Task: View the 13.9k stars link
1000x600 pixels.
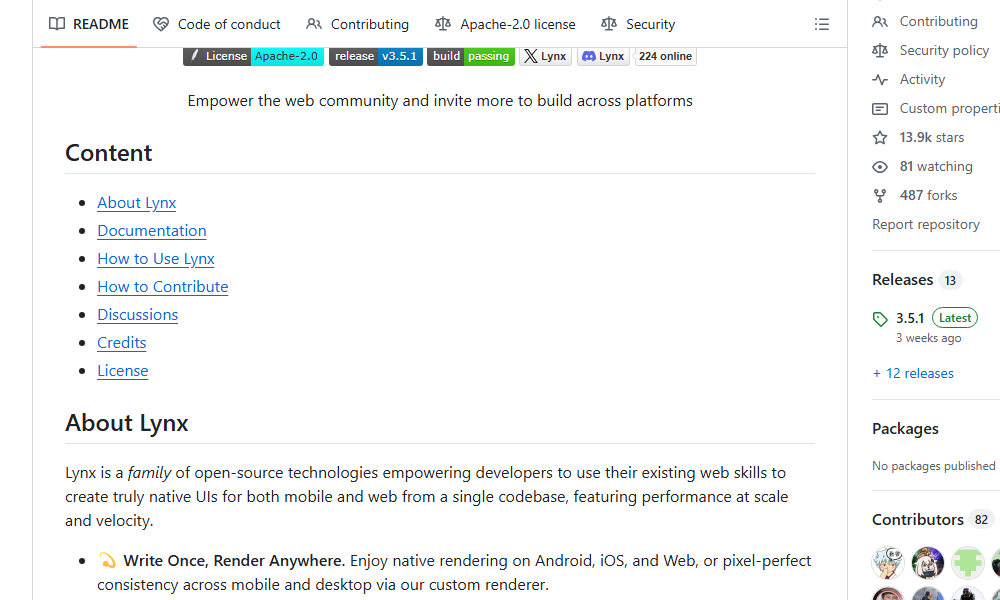Action: point(932,138)
